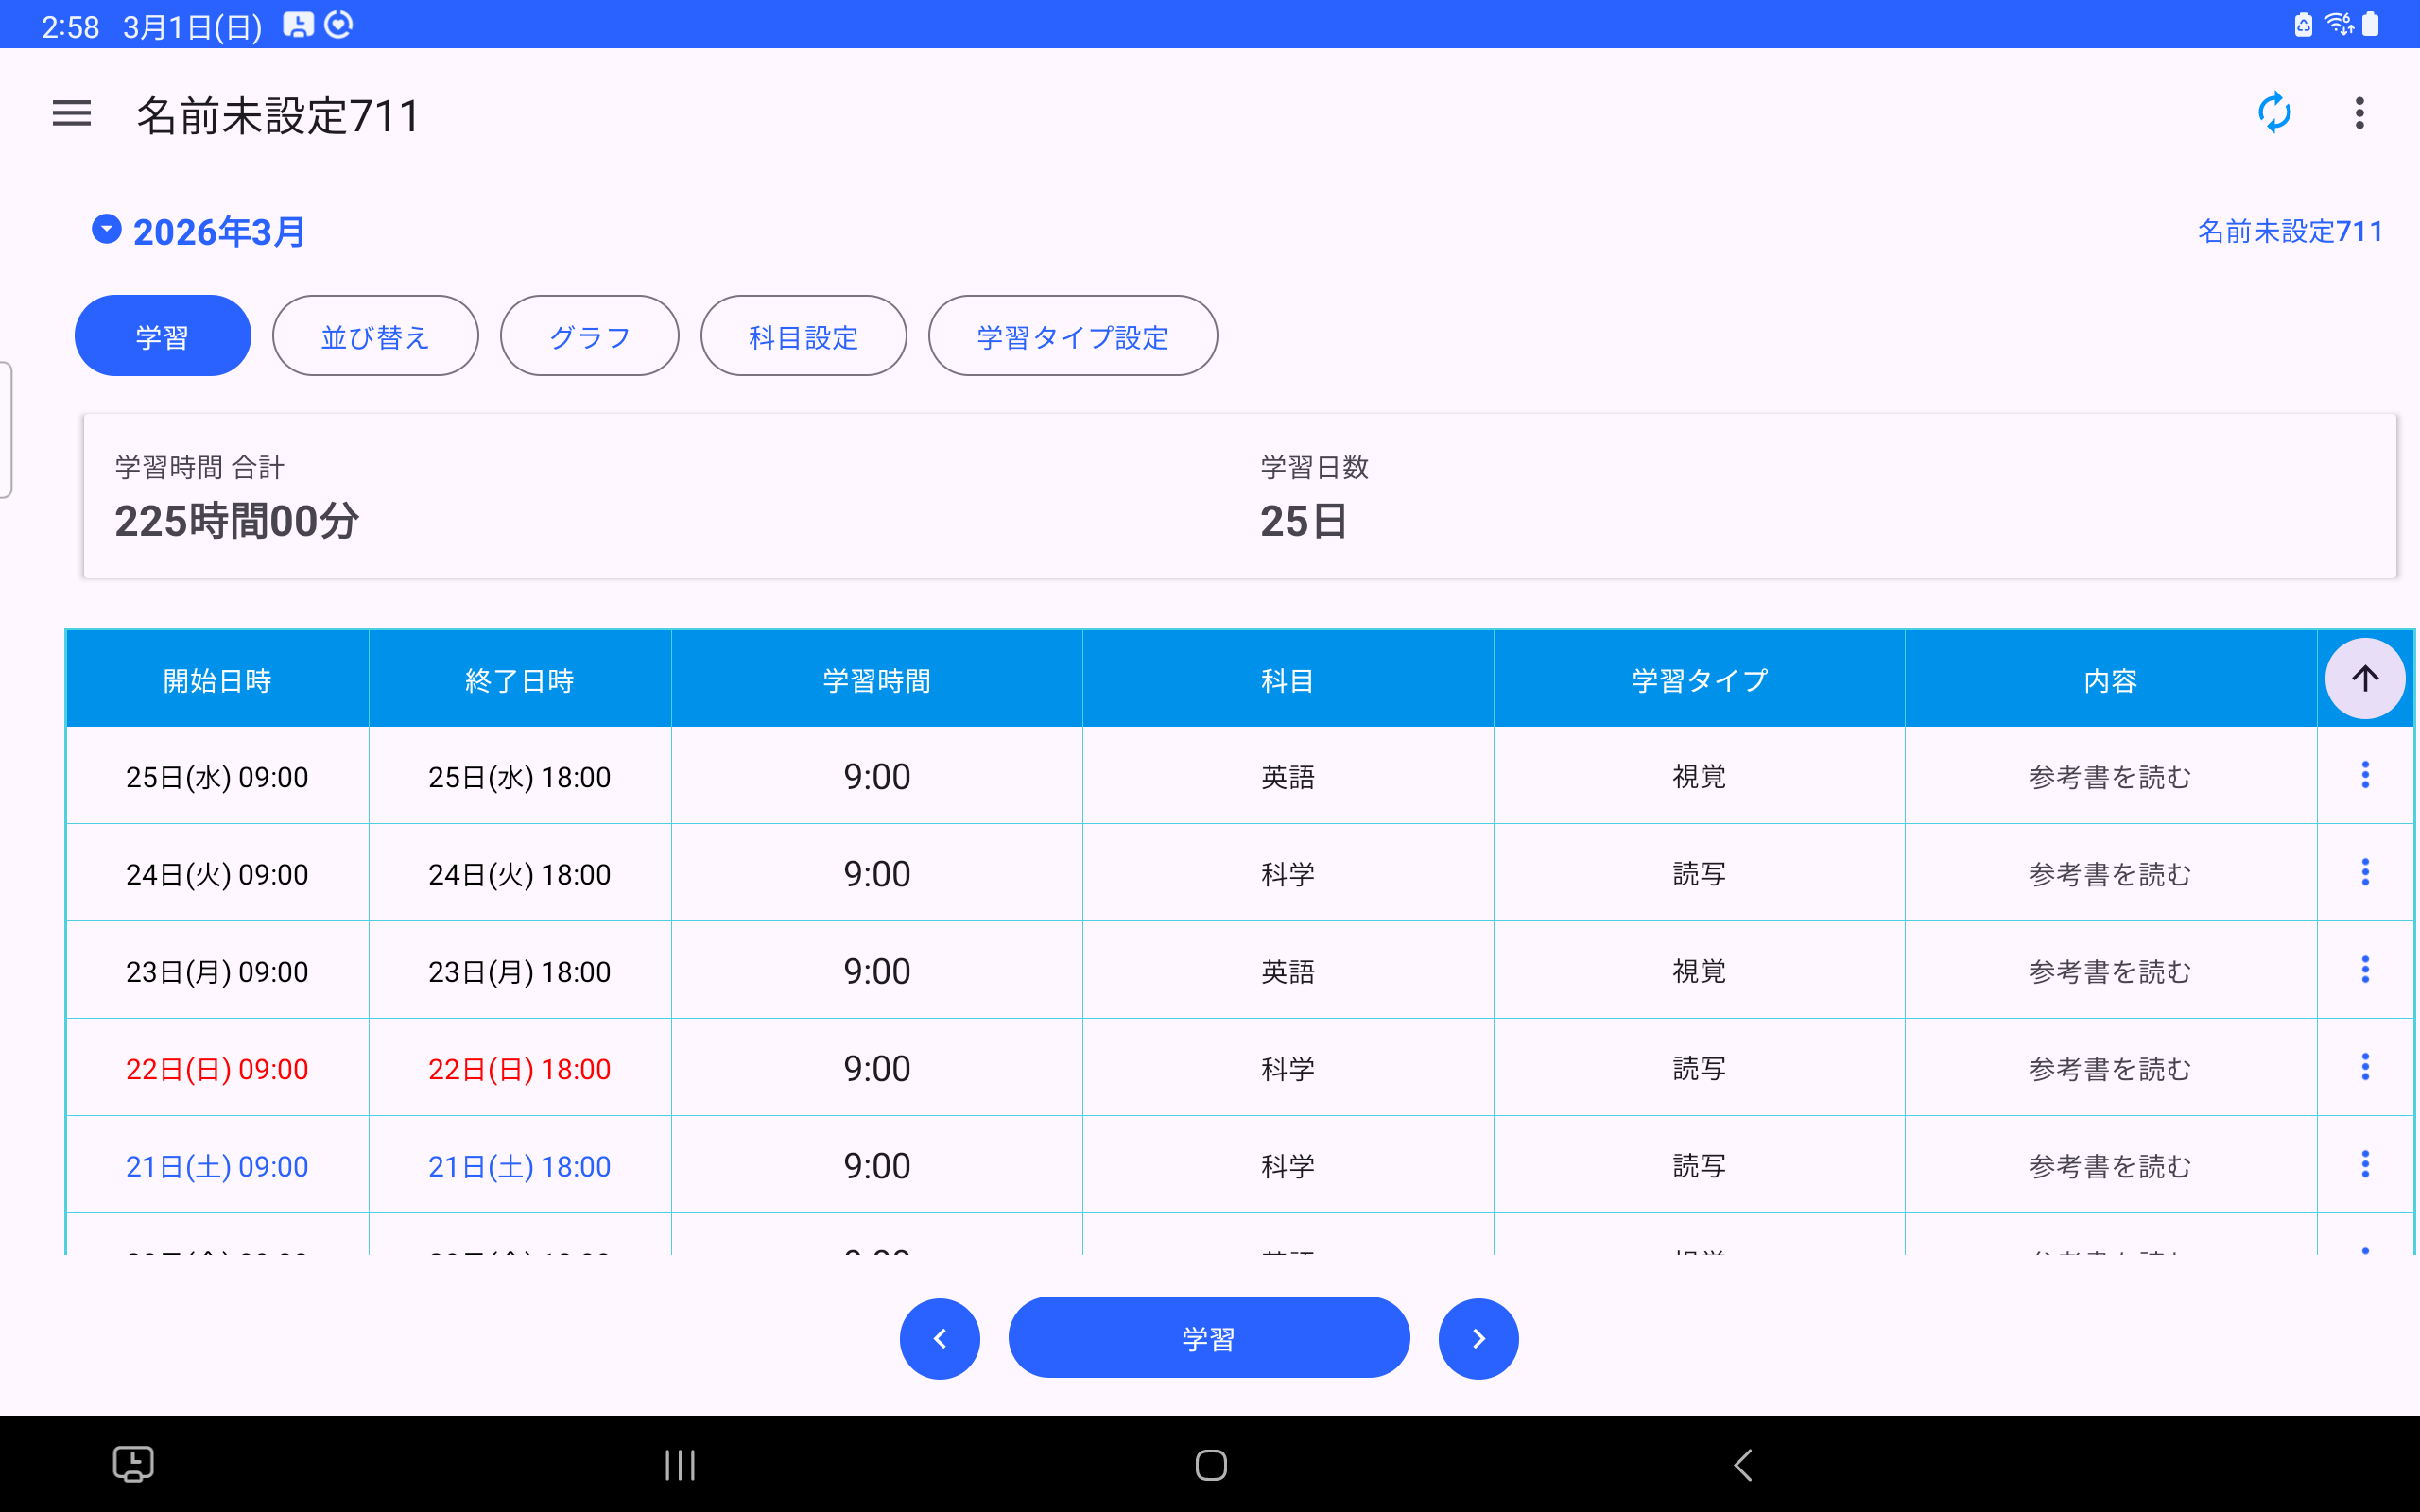Go to next month with right arrow
This screenshot has width=2420, height=1512.
[x=1478, y=1338]
